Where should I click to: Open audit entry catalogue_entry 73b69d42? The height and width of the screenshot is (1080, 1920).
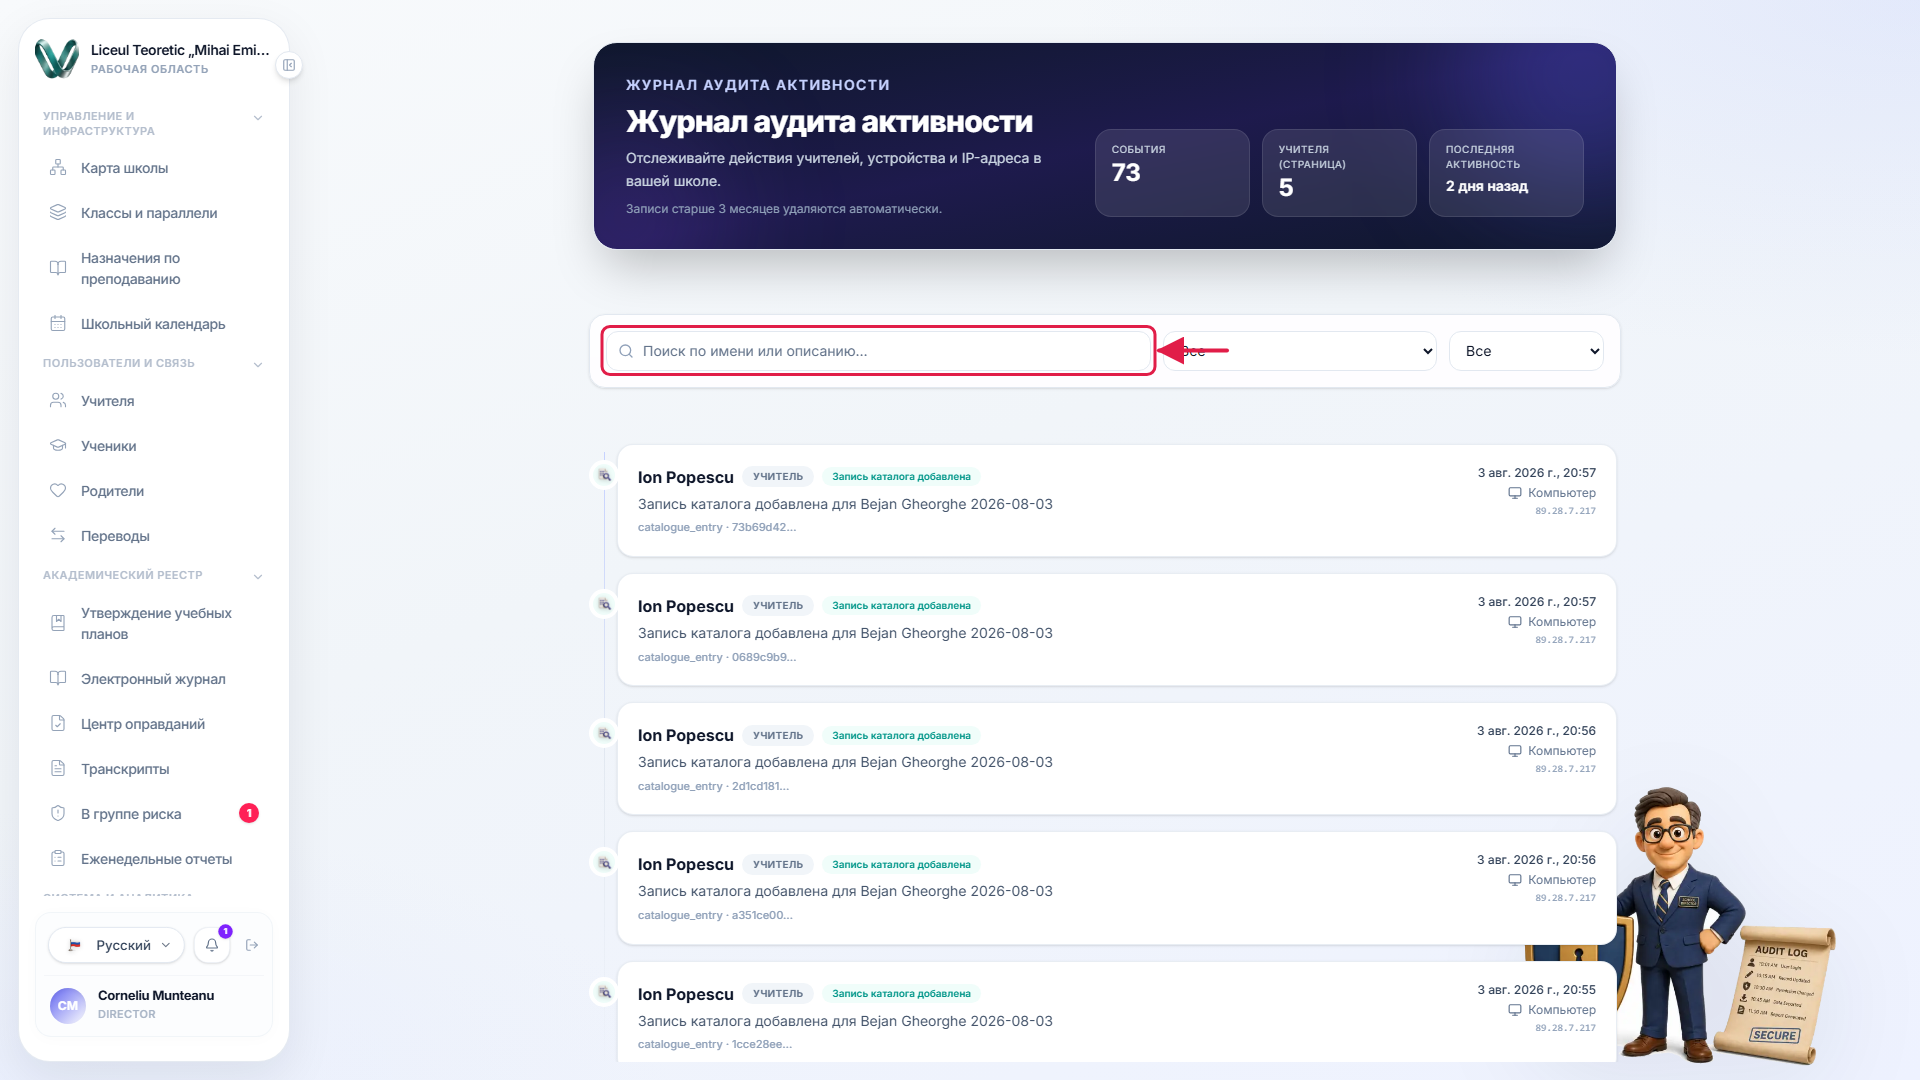click(x=1116, y=501)
